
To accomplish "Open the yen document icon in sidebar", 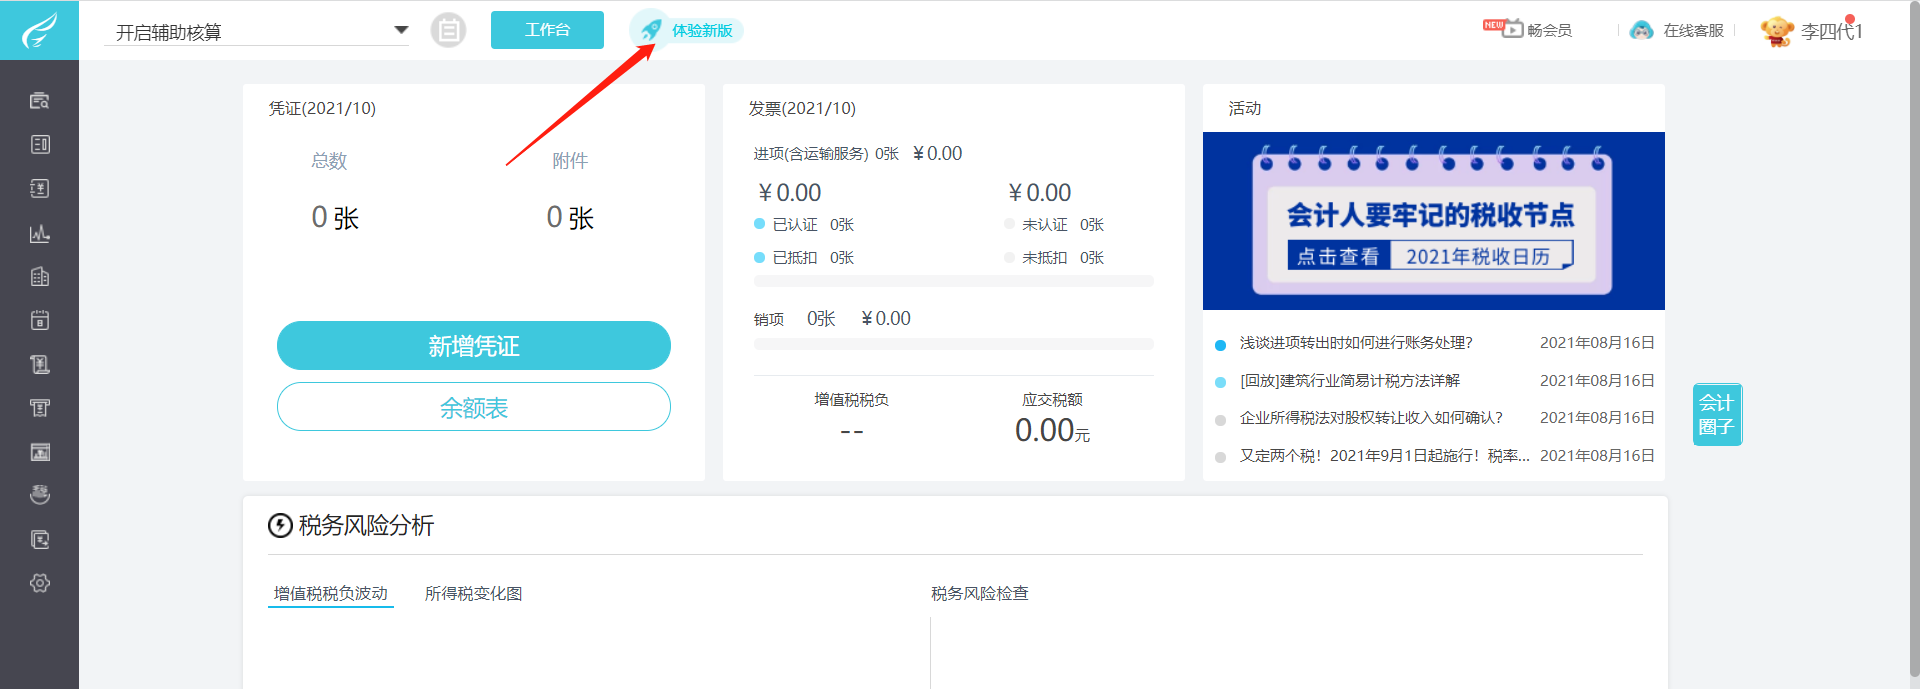I will tap(40, 189).
